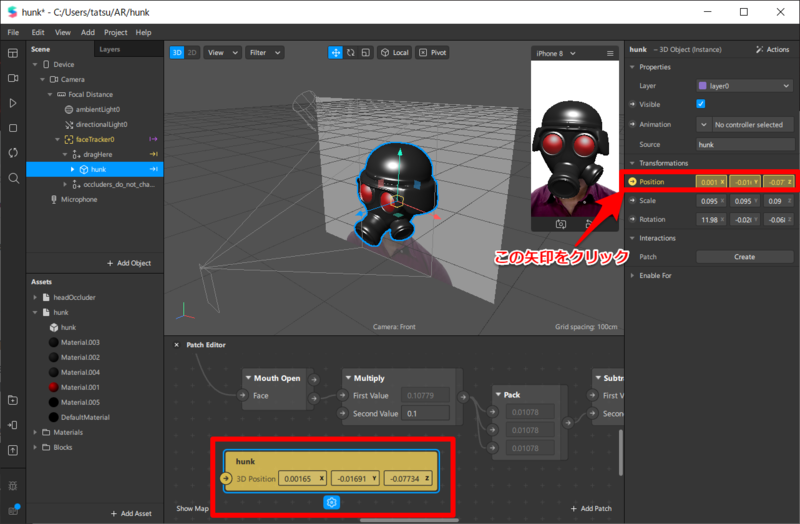Toggle the Visible checkbox

tap(701, 104)
